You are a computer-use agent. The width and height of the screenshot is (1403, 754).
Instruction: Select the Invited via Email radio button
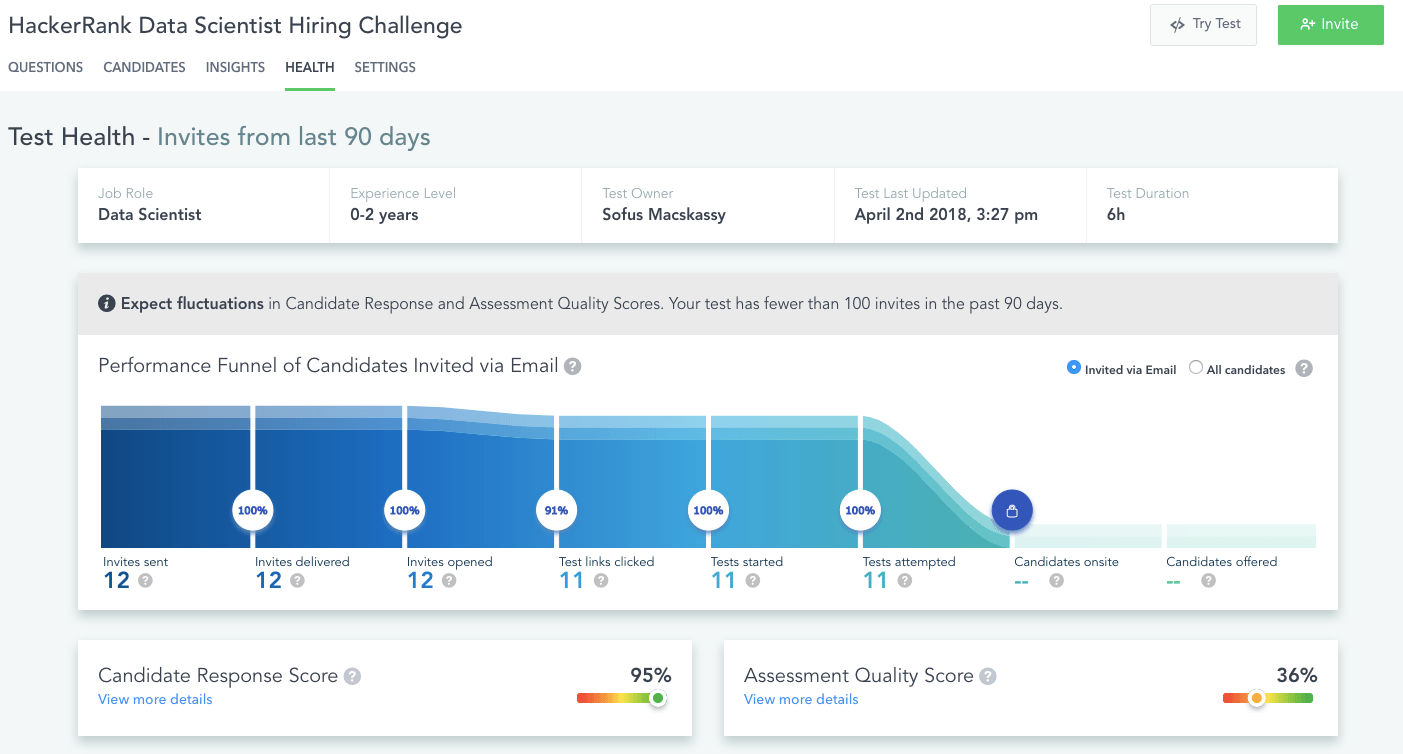(1075, 368)
